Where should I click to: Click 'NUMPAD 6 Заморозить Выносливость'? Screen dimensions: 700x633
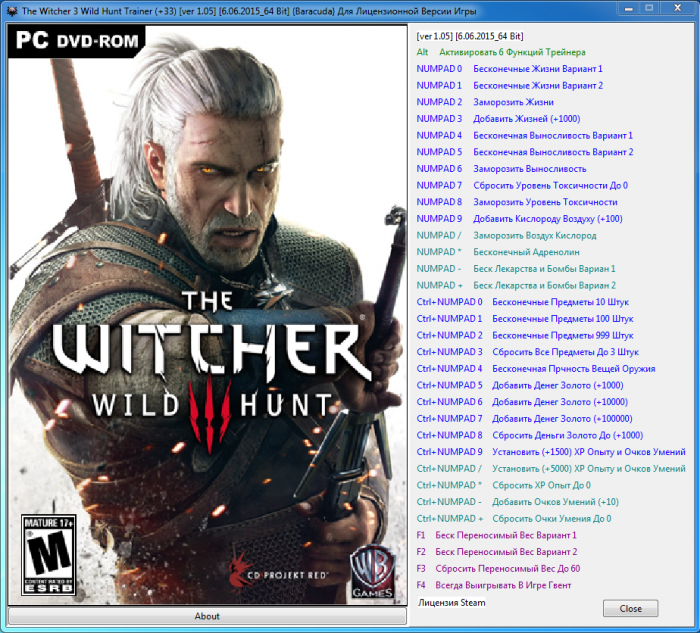pos(501,169)
